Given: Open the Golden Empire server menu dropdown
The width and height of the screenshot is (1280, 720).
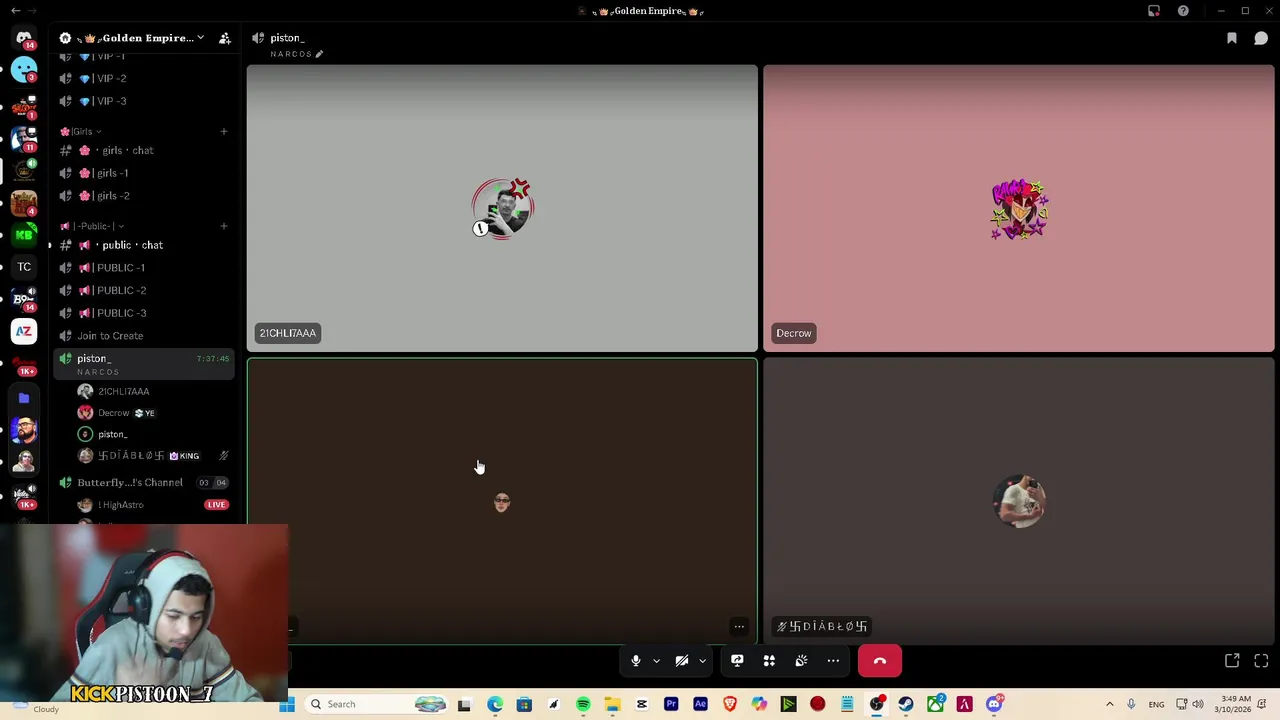Looking at the screenshot, I should click(200, 38).
